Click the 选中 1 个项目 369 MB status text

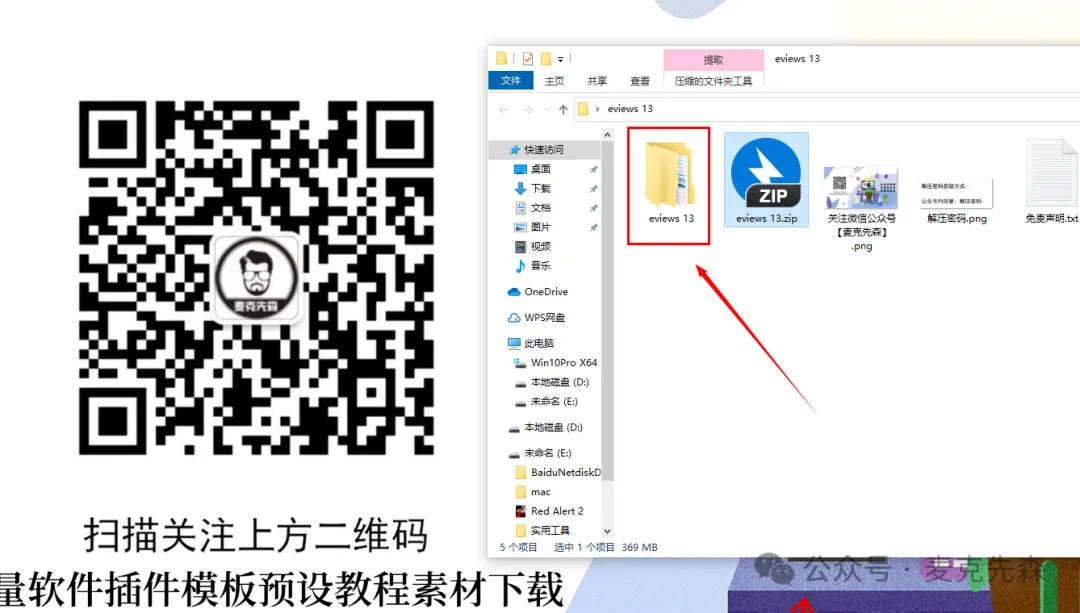pos(606,547)
